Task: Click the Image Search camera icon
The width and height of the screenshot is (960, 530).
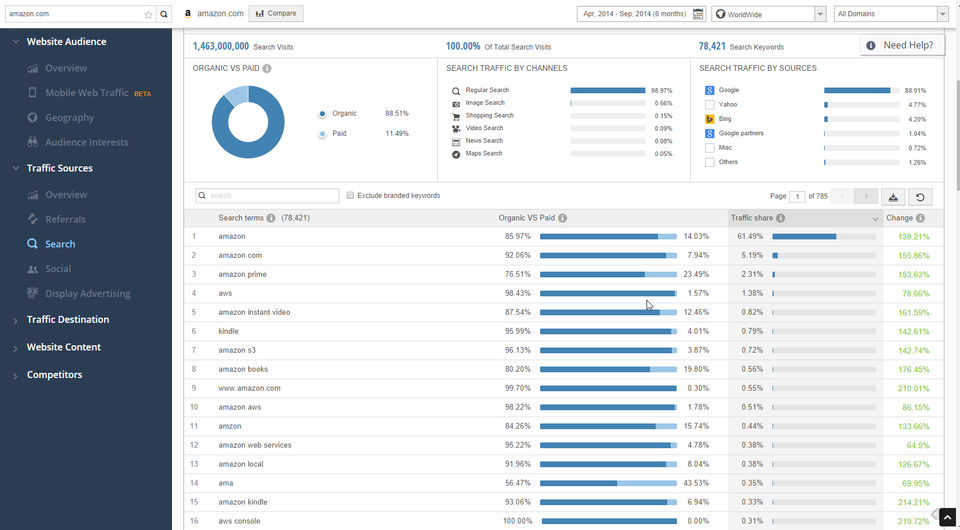Action: [x=456, y=103]
